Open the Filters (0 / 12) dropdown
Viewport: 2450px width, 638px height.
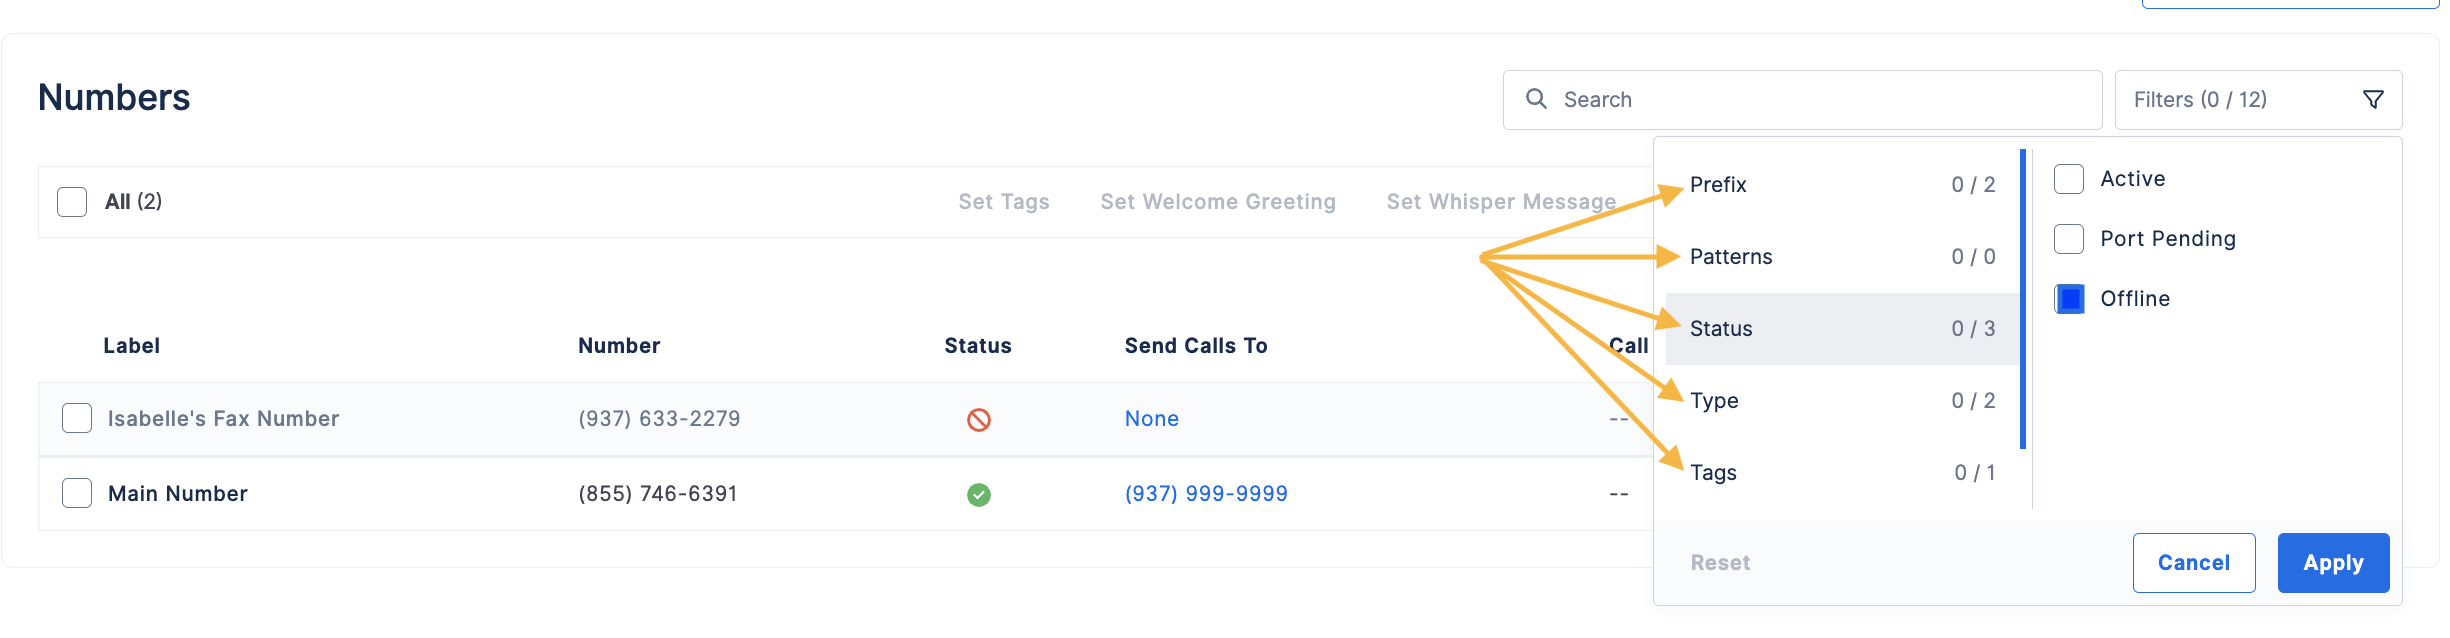(x=2258, y=100)
